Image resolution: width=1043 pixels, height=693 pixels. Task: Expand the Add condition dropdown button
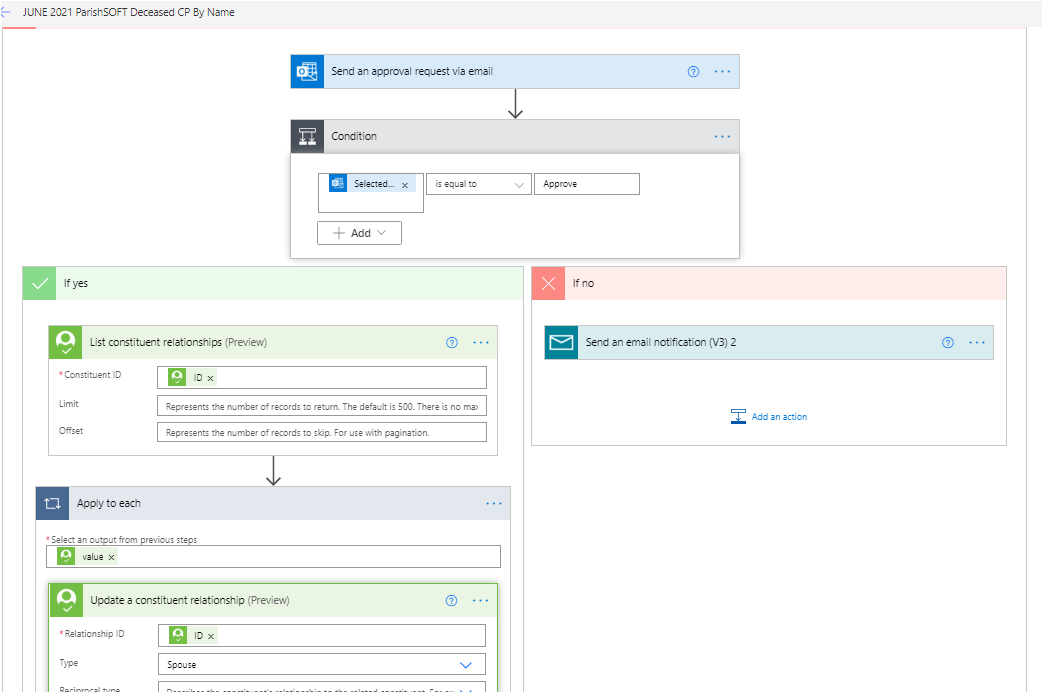coord(359,233)
